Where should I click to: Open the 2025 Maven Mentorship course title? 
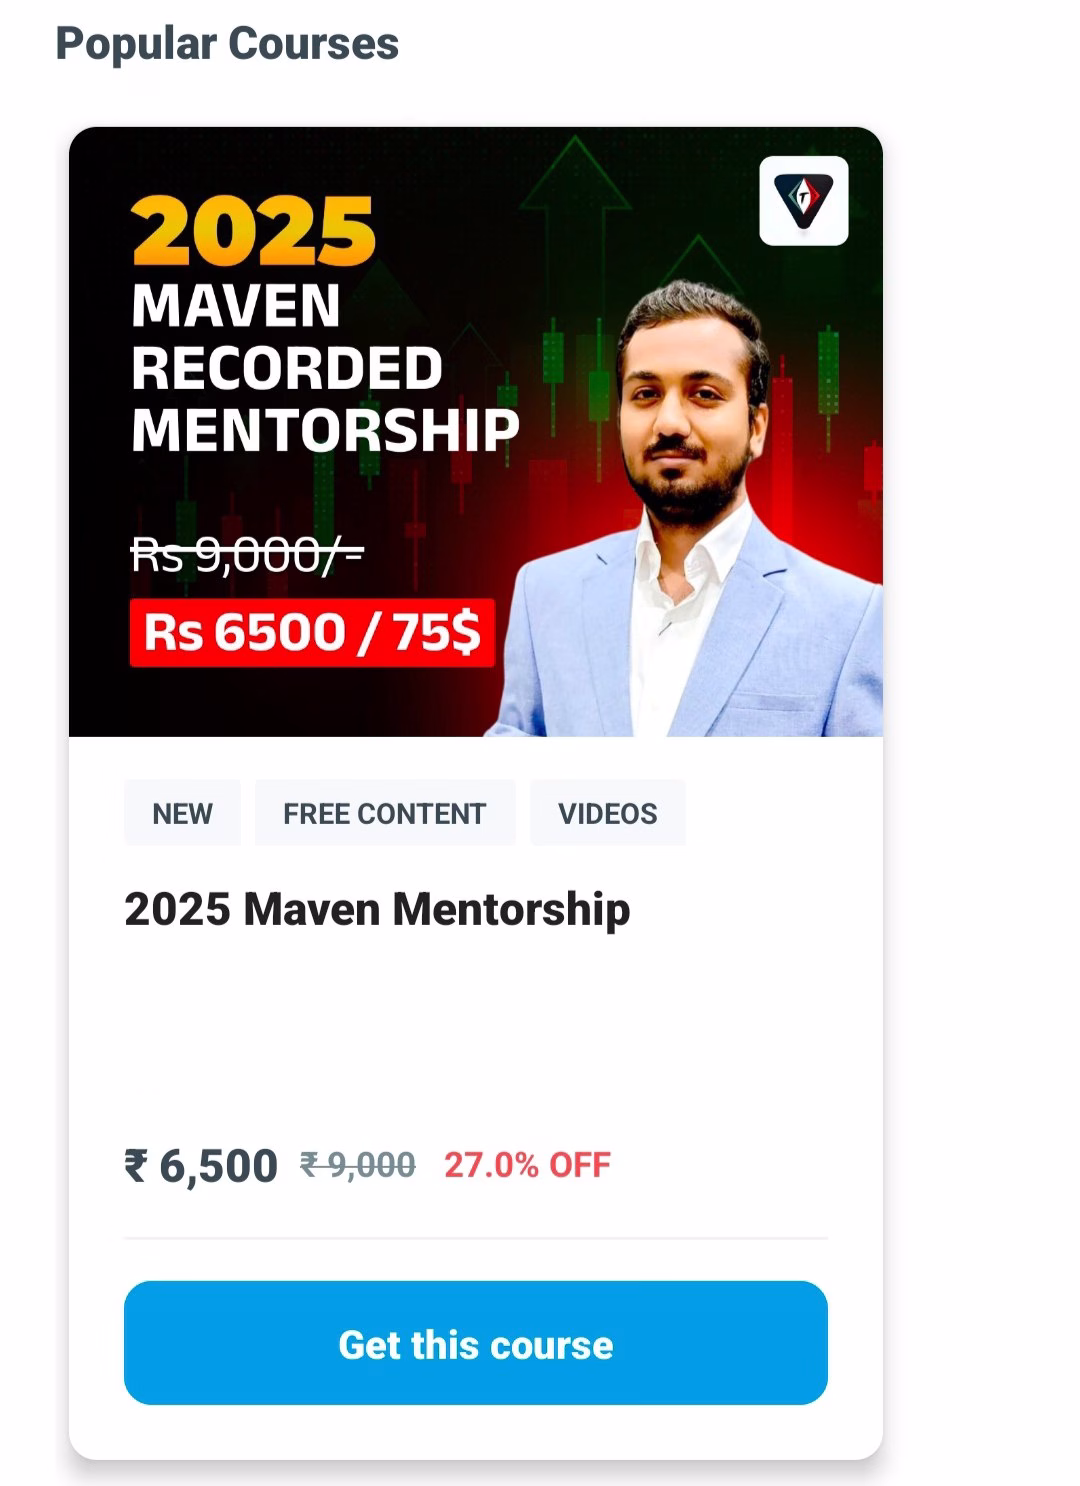coord(377,909)
